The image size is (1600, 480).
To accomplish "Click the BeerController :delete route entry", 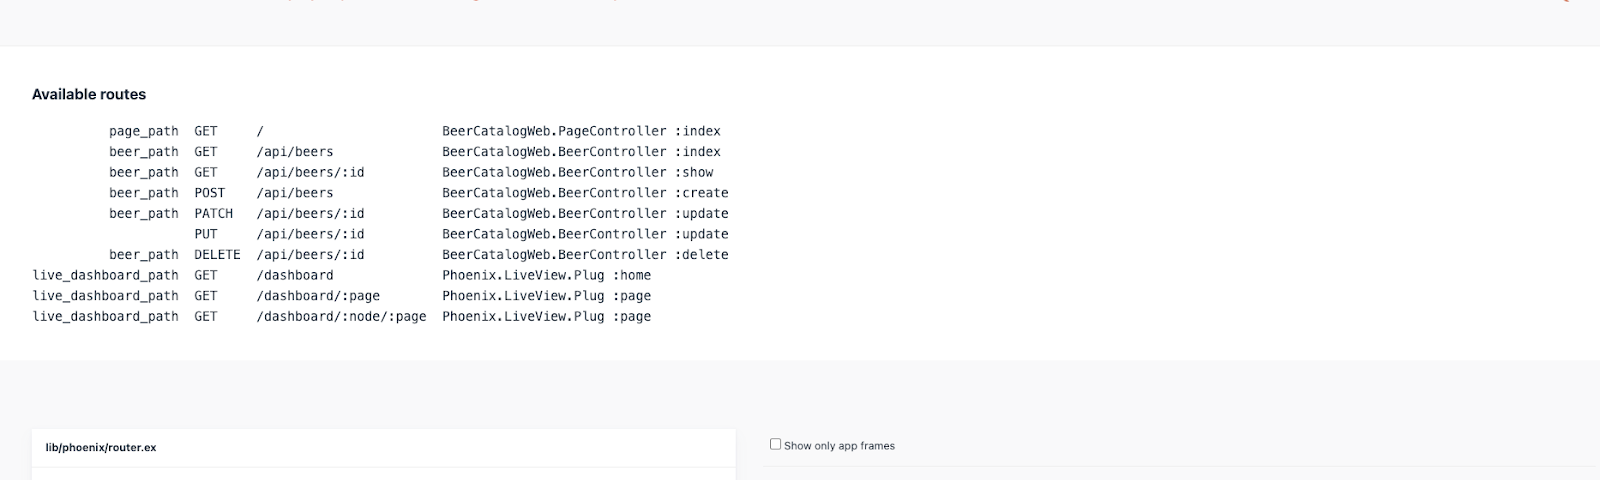I will point(585,255).
